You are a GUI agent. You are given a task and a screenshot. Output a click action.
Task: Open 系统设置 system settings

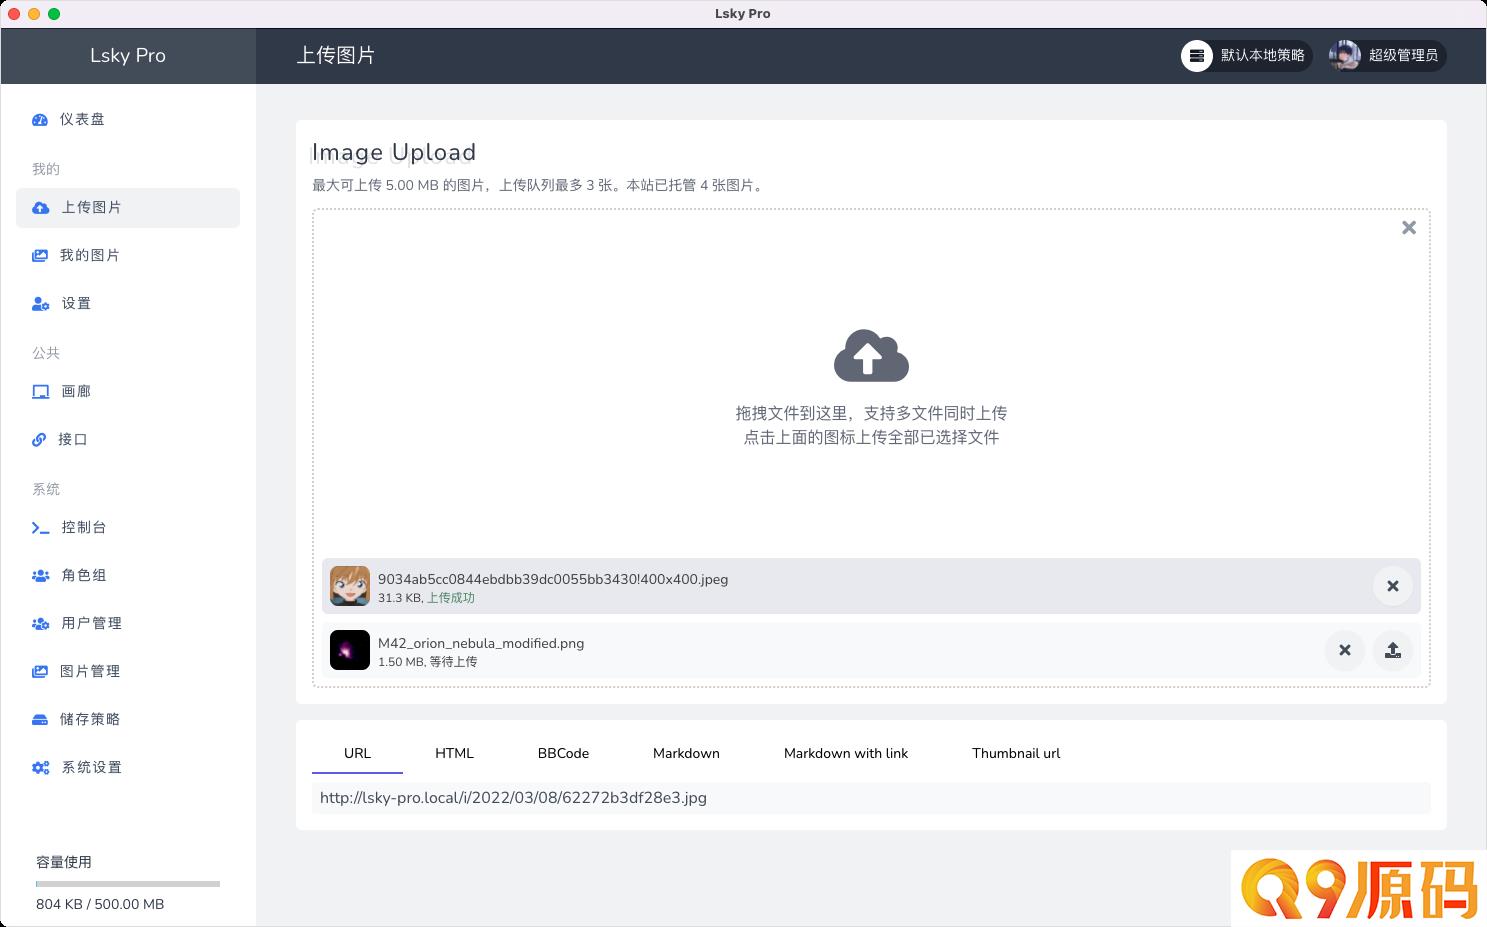[x=128, y=768]
